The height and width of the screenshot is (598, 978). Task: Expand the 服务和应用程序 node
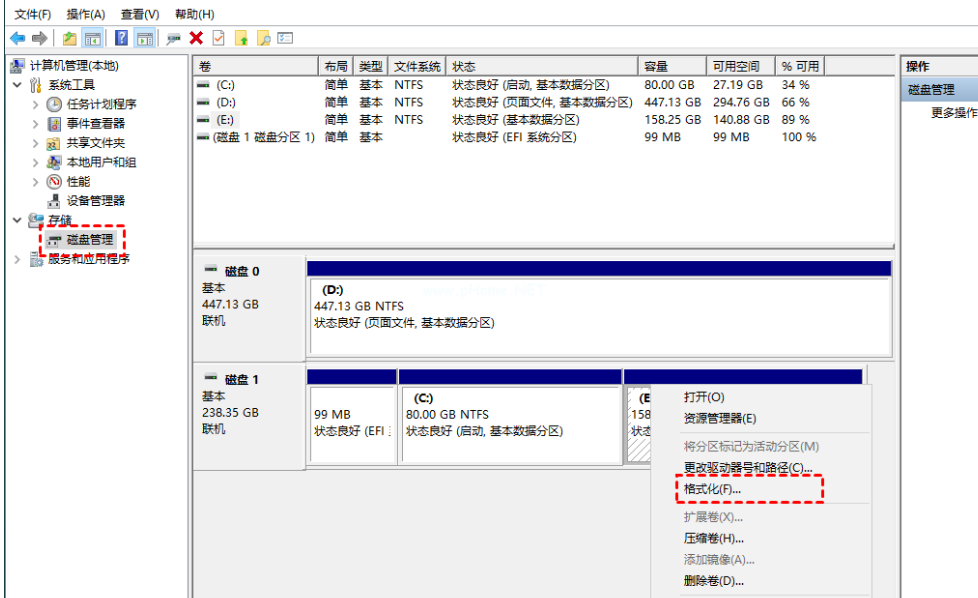tap(17, 259)
